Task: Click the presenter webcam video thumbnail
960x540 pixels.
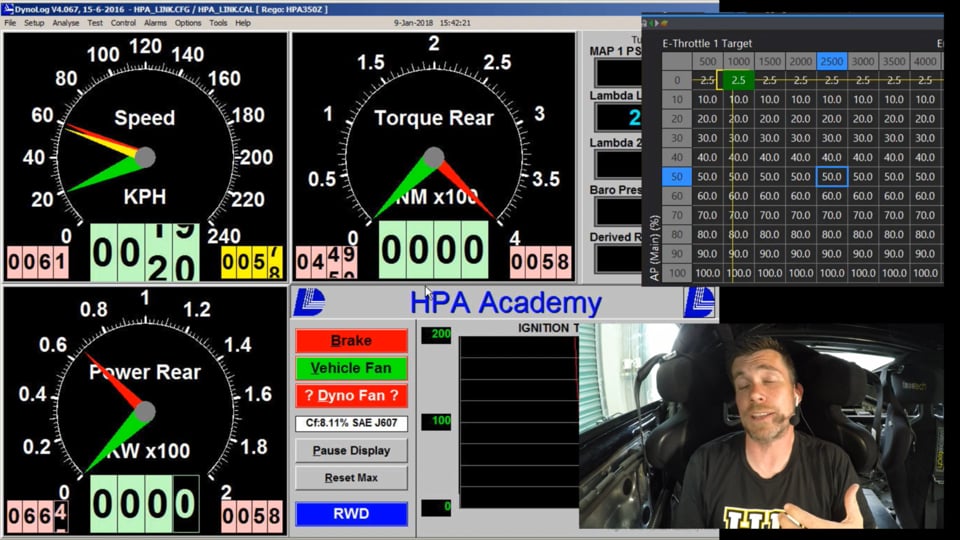Action: pyautogui.click(x=761, y=426)
